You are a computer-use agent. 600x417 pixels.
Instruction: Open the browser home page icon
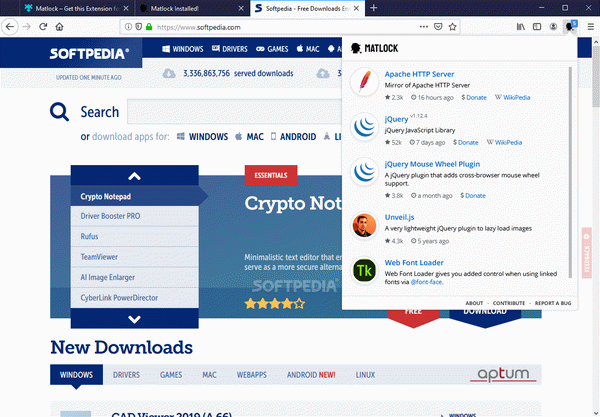point(59,27)
